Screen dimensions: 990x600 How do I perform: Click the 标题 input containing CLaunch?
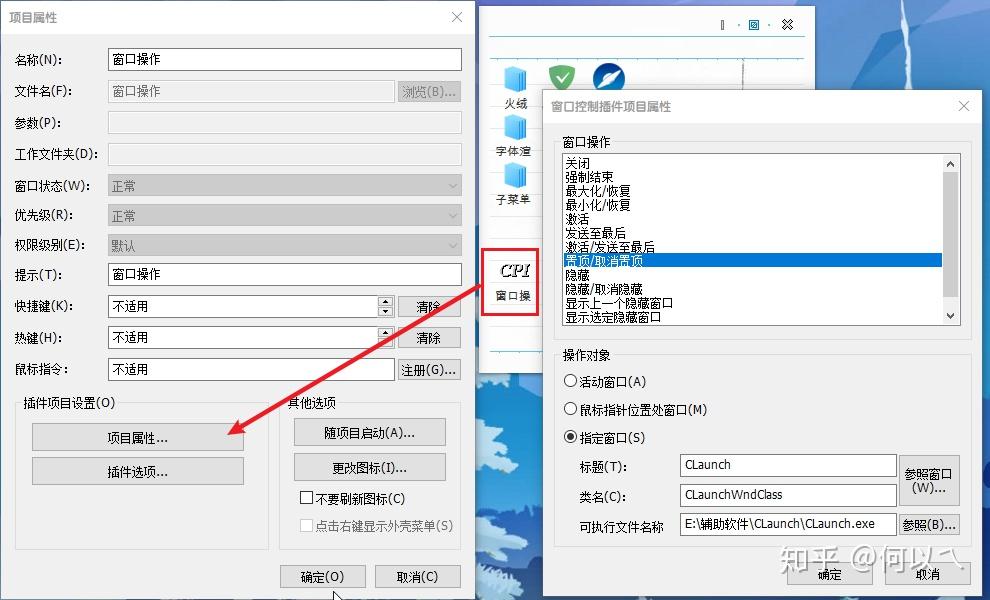787,465
